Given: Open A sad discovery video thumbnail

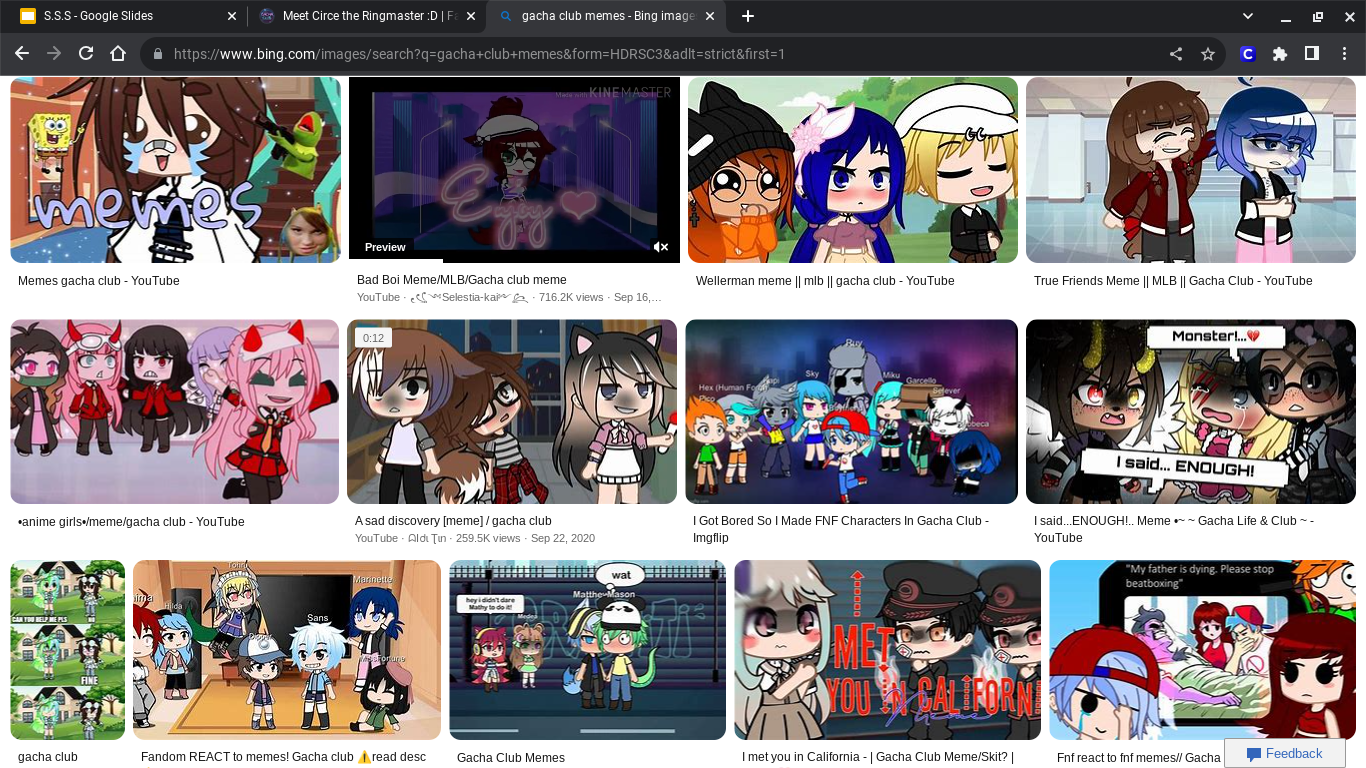Looking at the screenshot, I should tap(512, 411).
